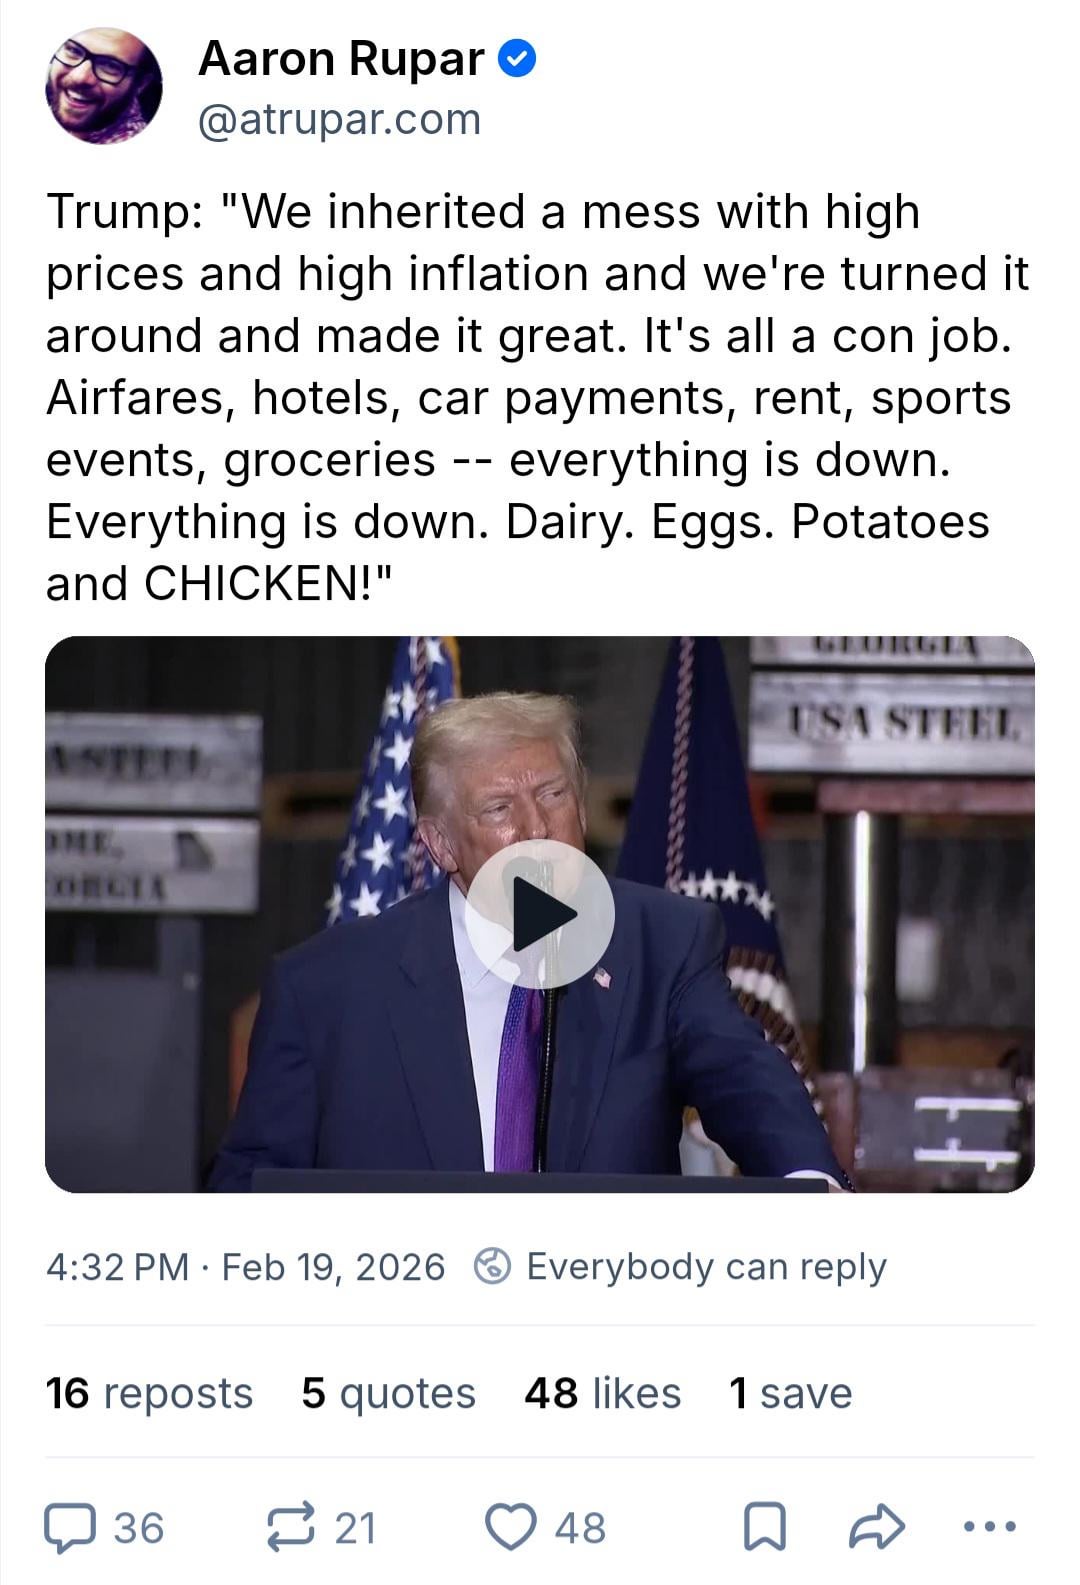Viewport: 1080px width, 1585px height.
Task: Play the embedded video
Action: 539,914
